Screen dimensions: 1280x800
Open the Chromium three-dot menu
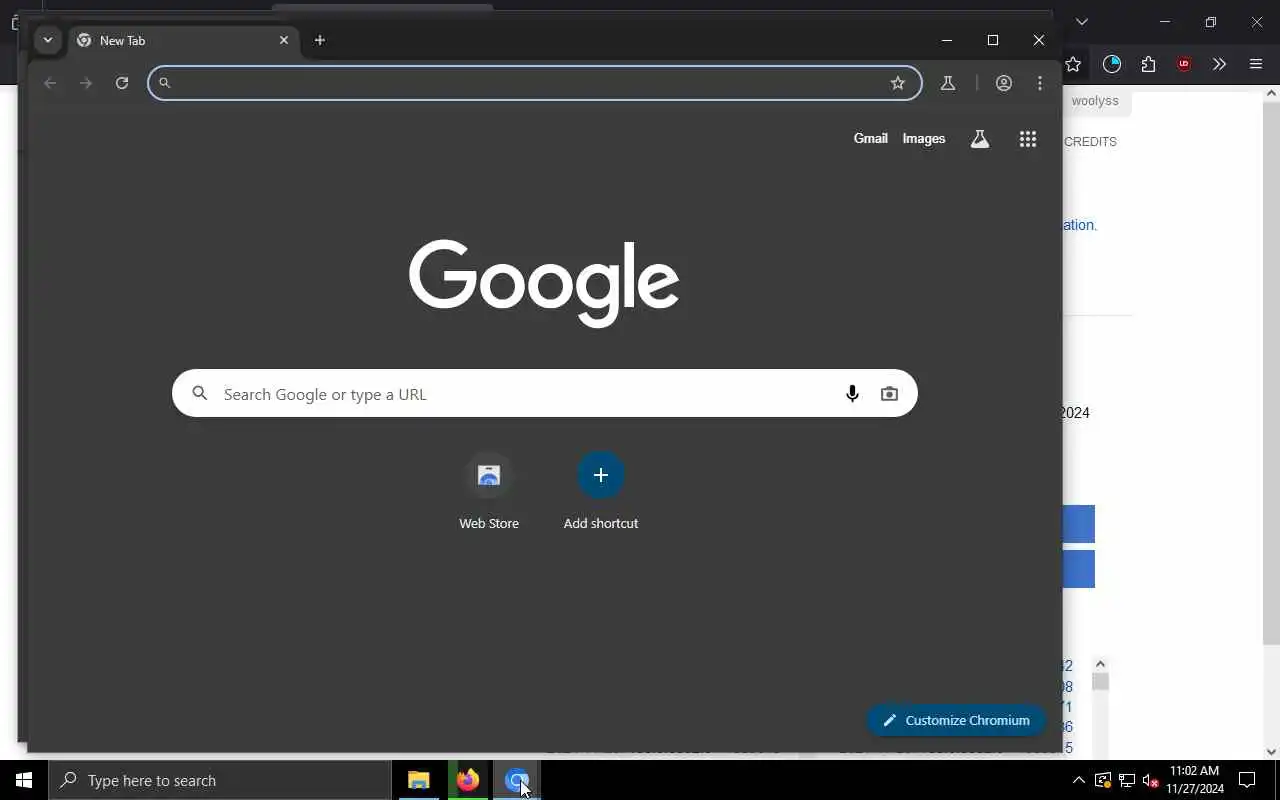click(x=1040, y=83)
